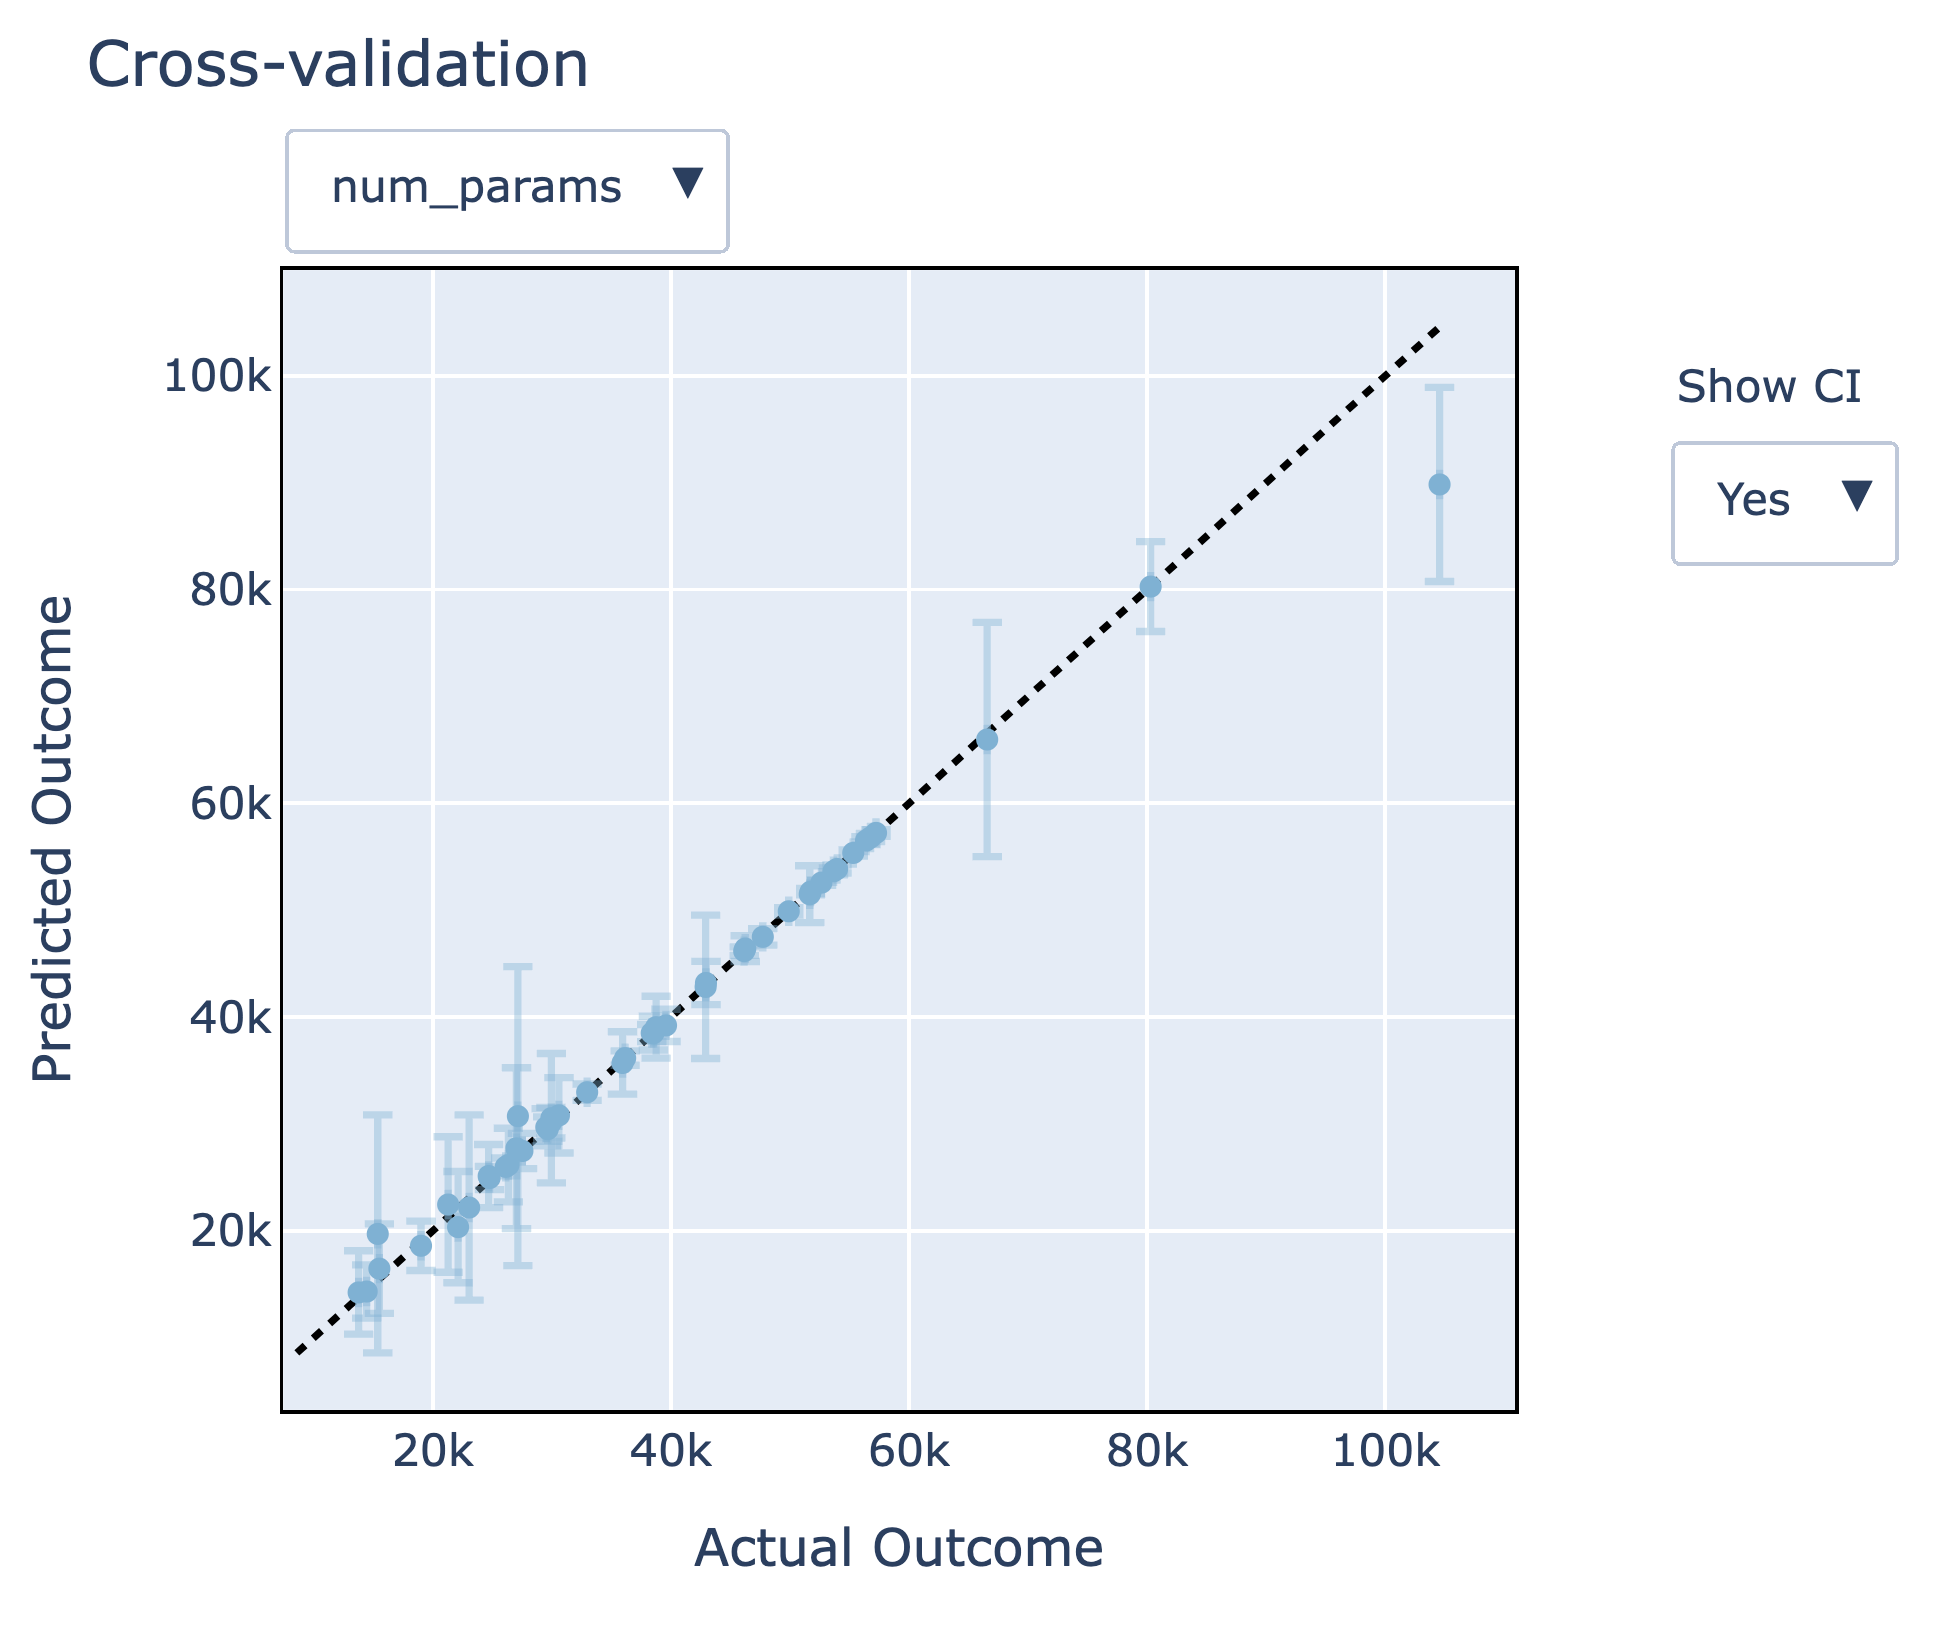
Task: Click the 'Show CI' label
Action: 1768,387
